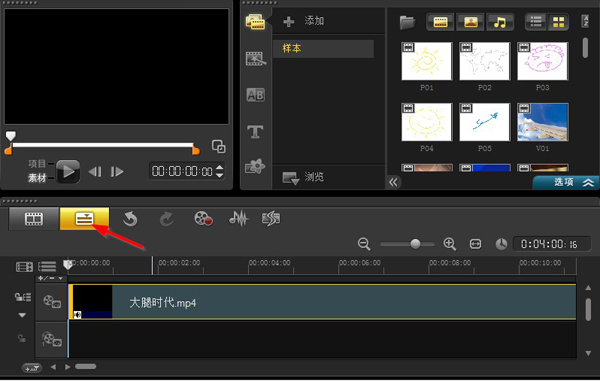Image resolution: width=600 pixels, height=381 pixels.
Task: Select the P02 world map thumbnail
Action: 484,61
